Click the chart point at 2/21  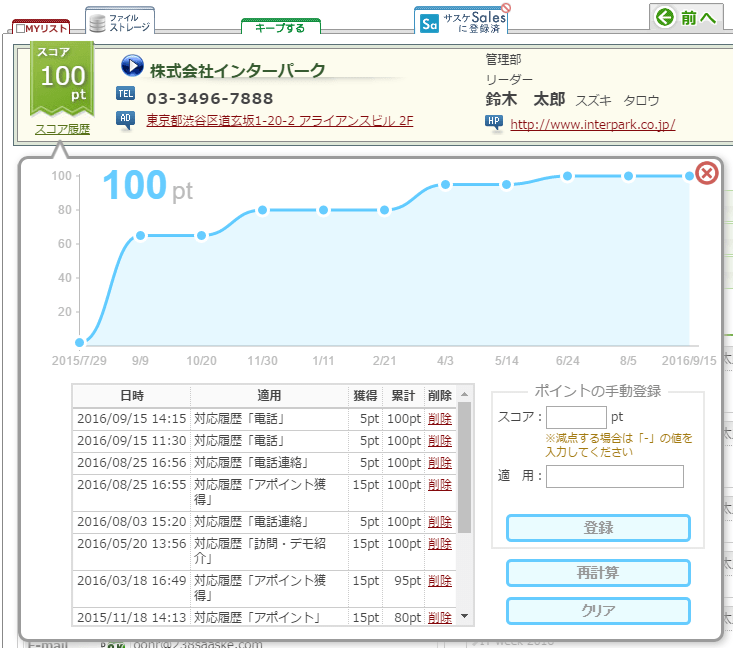(x=384, y=210)
